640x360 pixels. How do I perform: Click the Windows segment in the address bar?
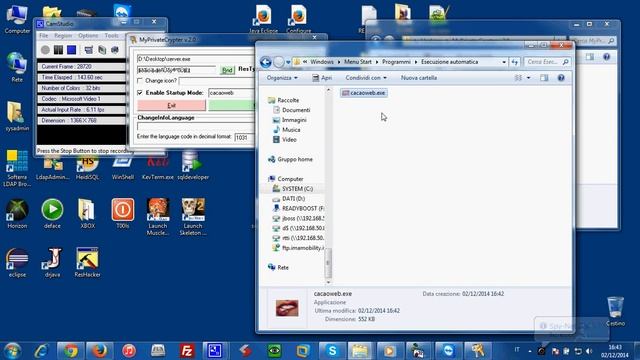point(322,62)
